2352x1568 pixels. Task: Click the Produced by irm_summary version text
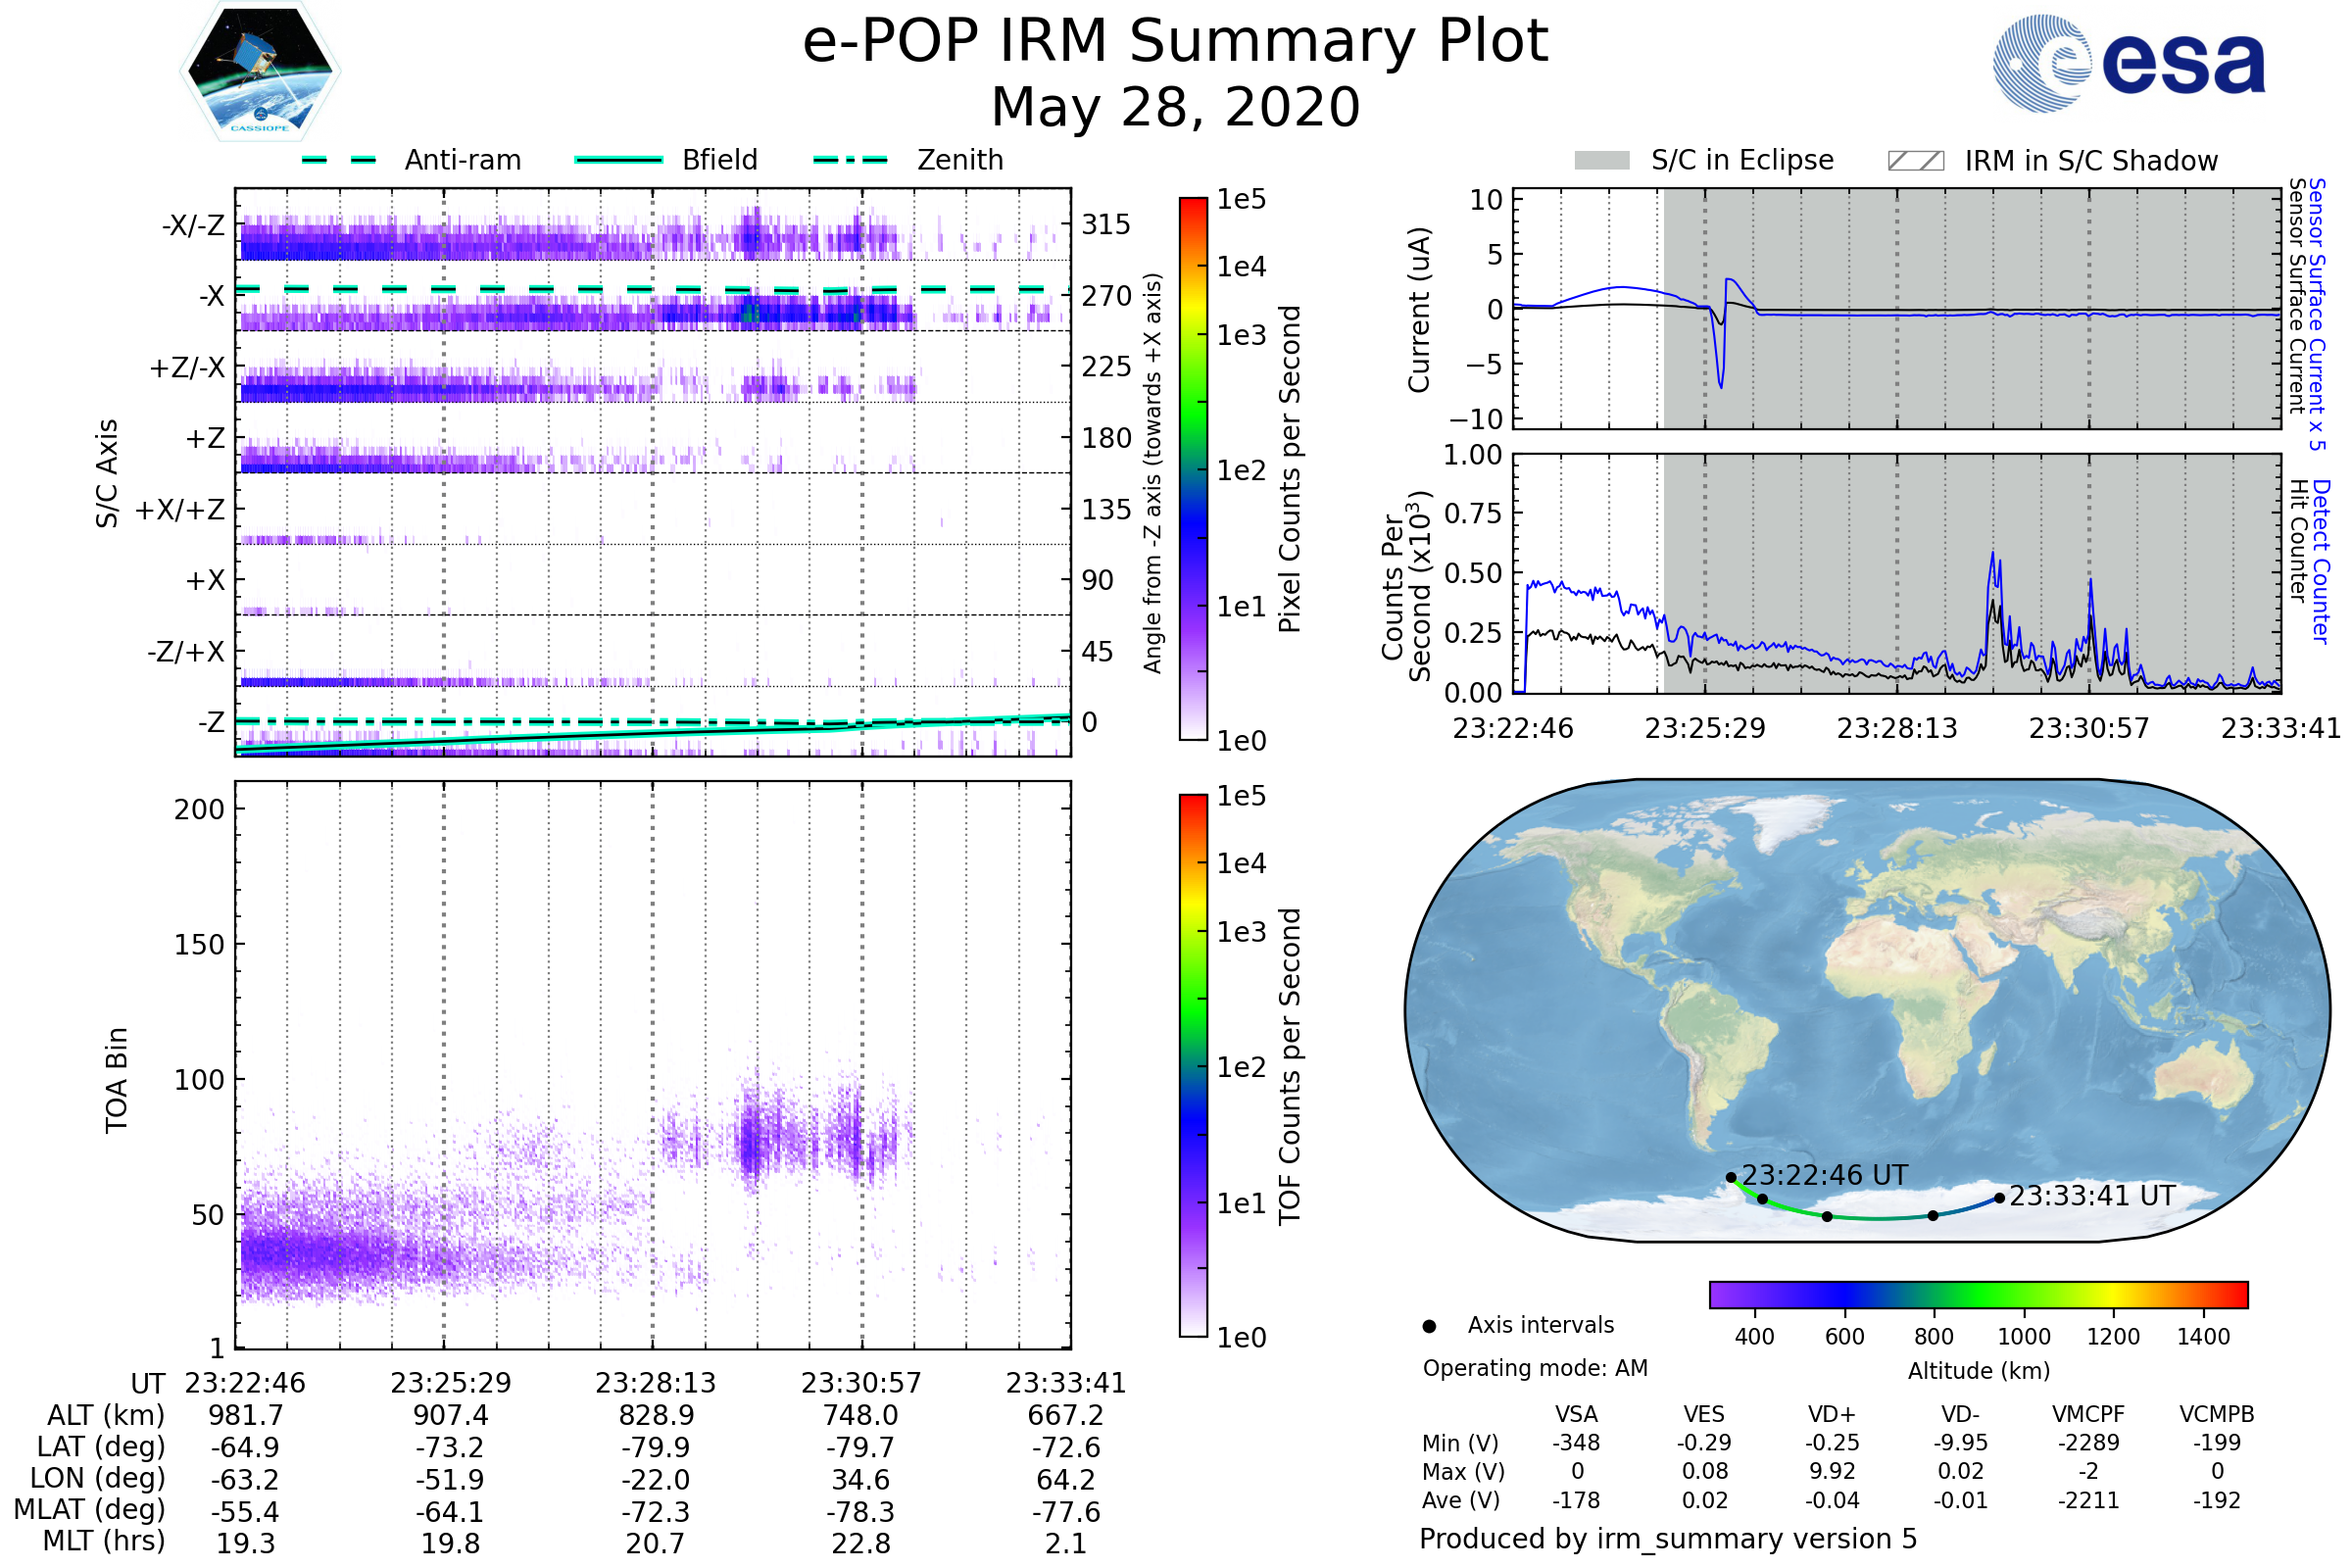[x=1667, y=1538]
